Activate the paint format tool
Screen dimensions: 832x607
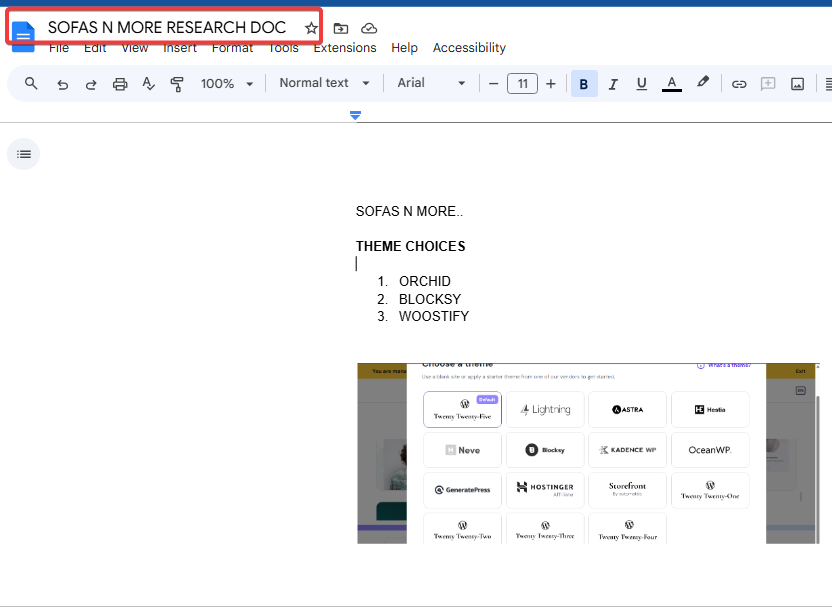point(177,84)
